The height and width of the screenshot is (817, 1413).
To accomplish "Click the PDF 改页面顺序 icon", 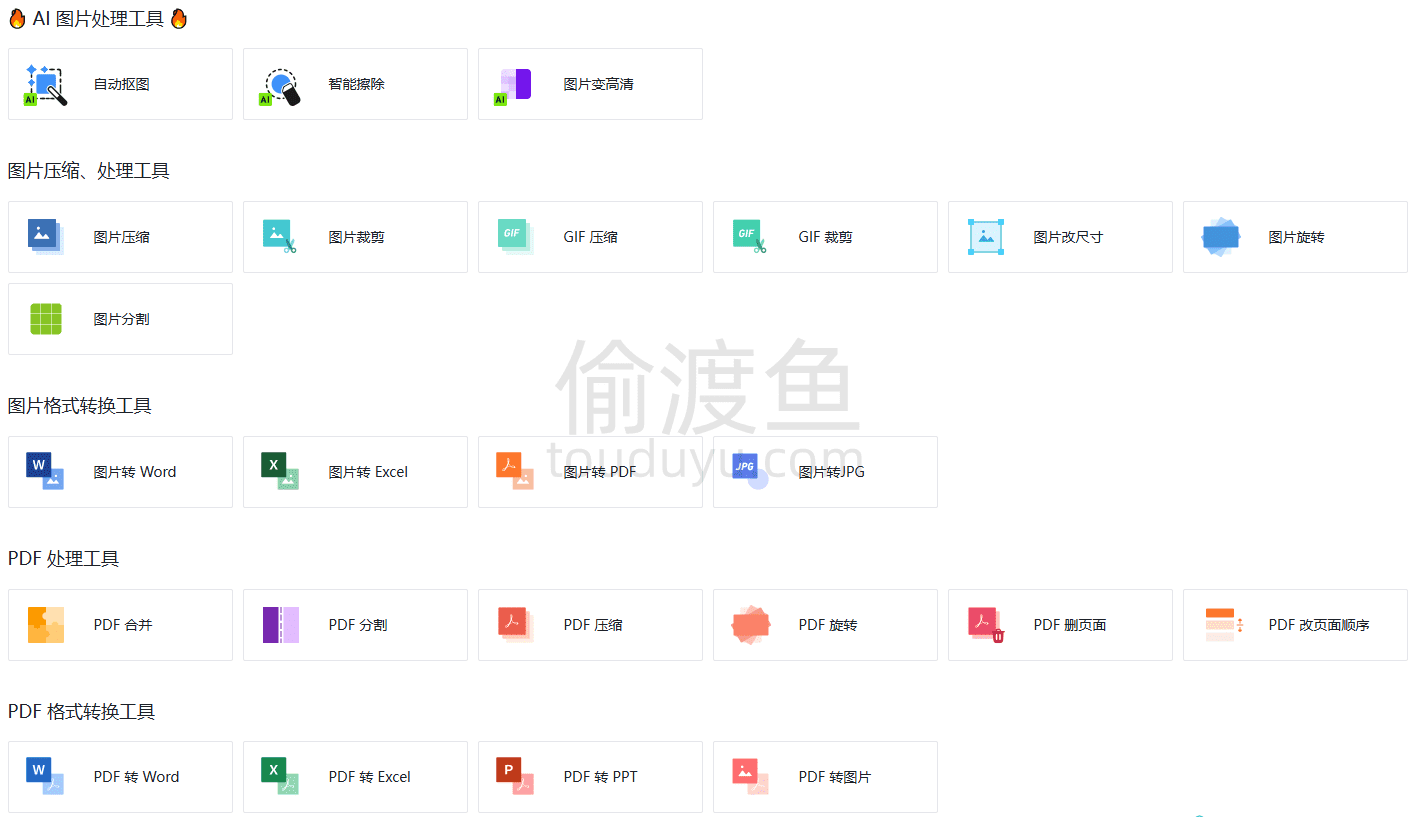I will [1224, 625].
